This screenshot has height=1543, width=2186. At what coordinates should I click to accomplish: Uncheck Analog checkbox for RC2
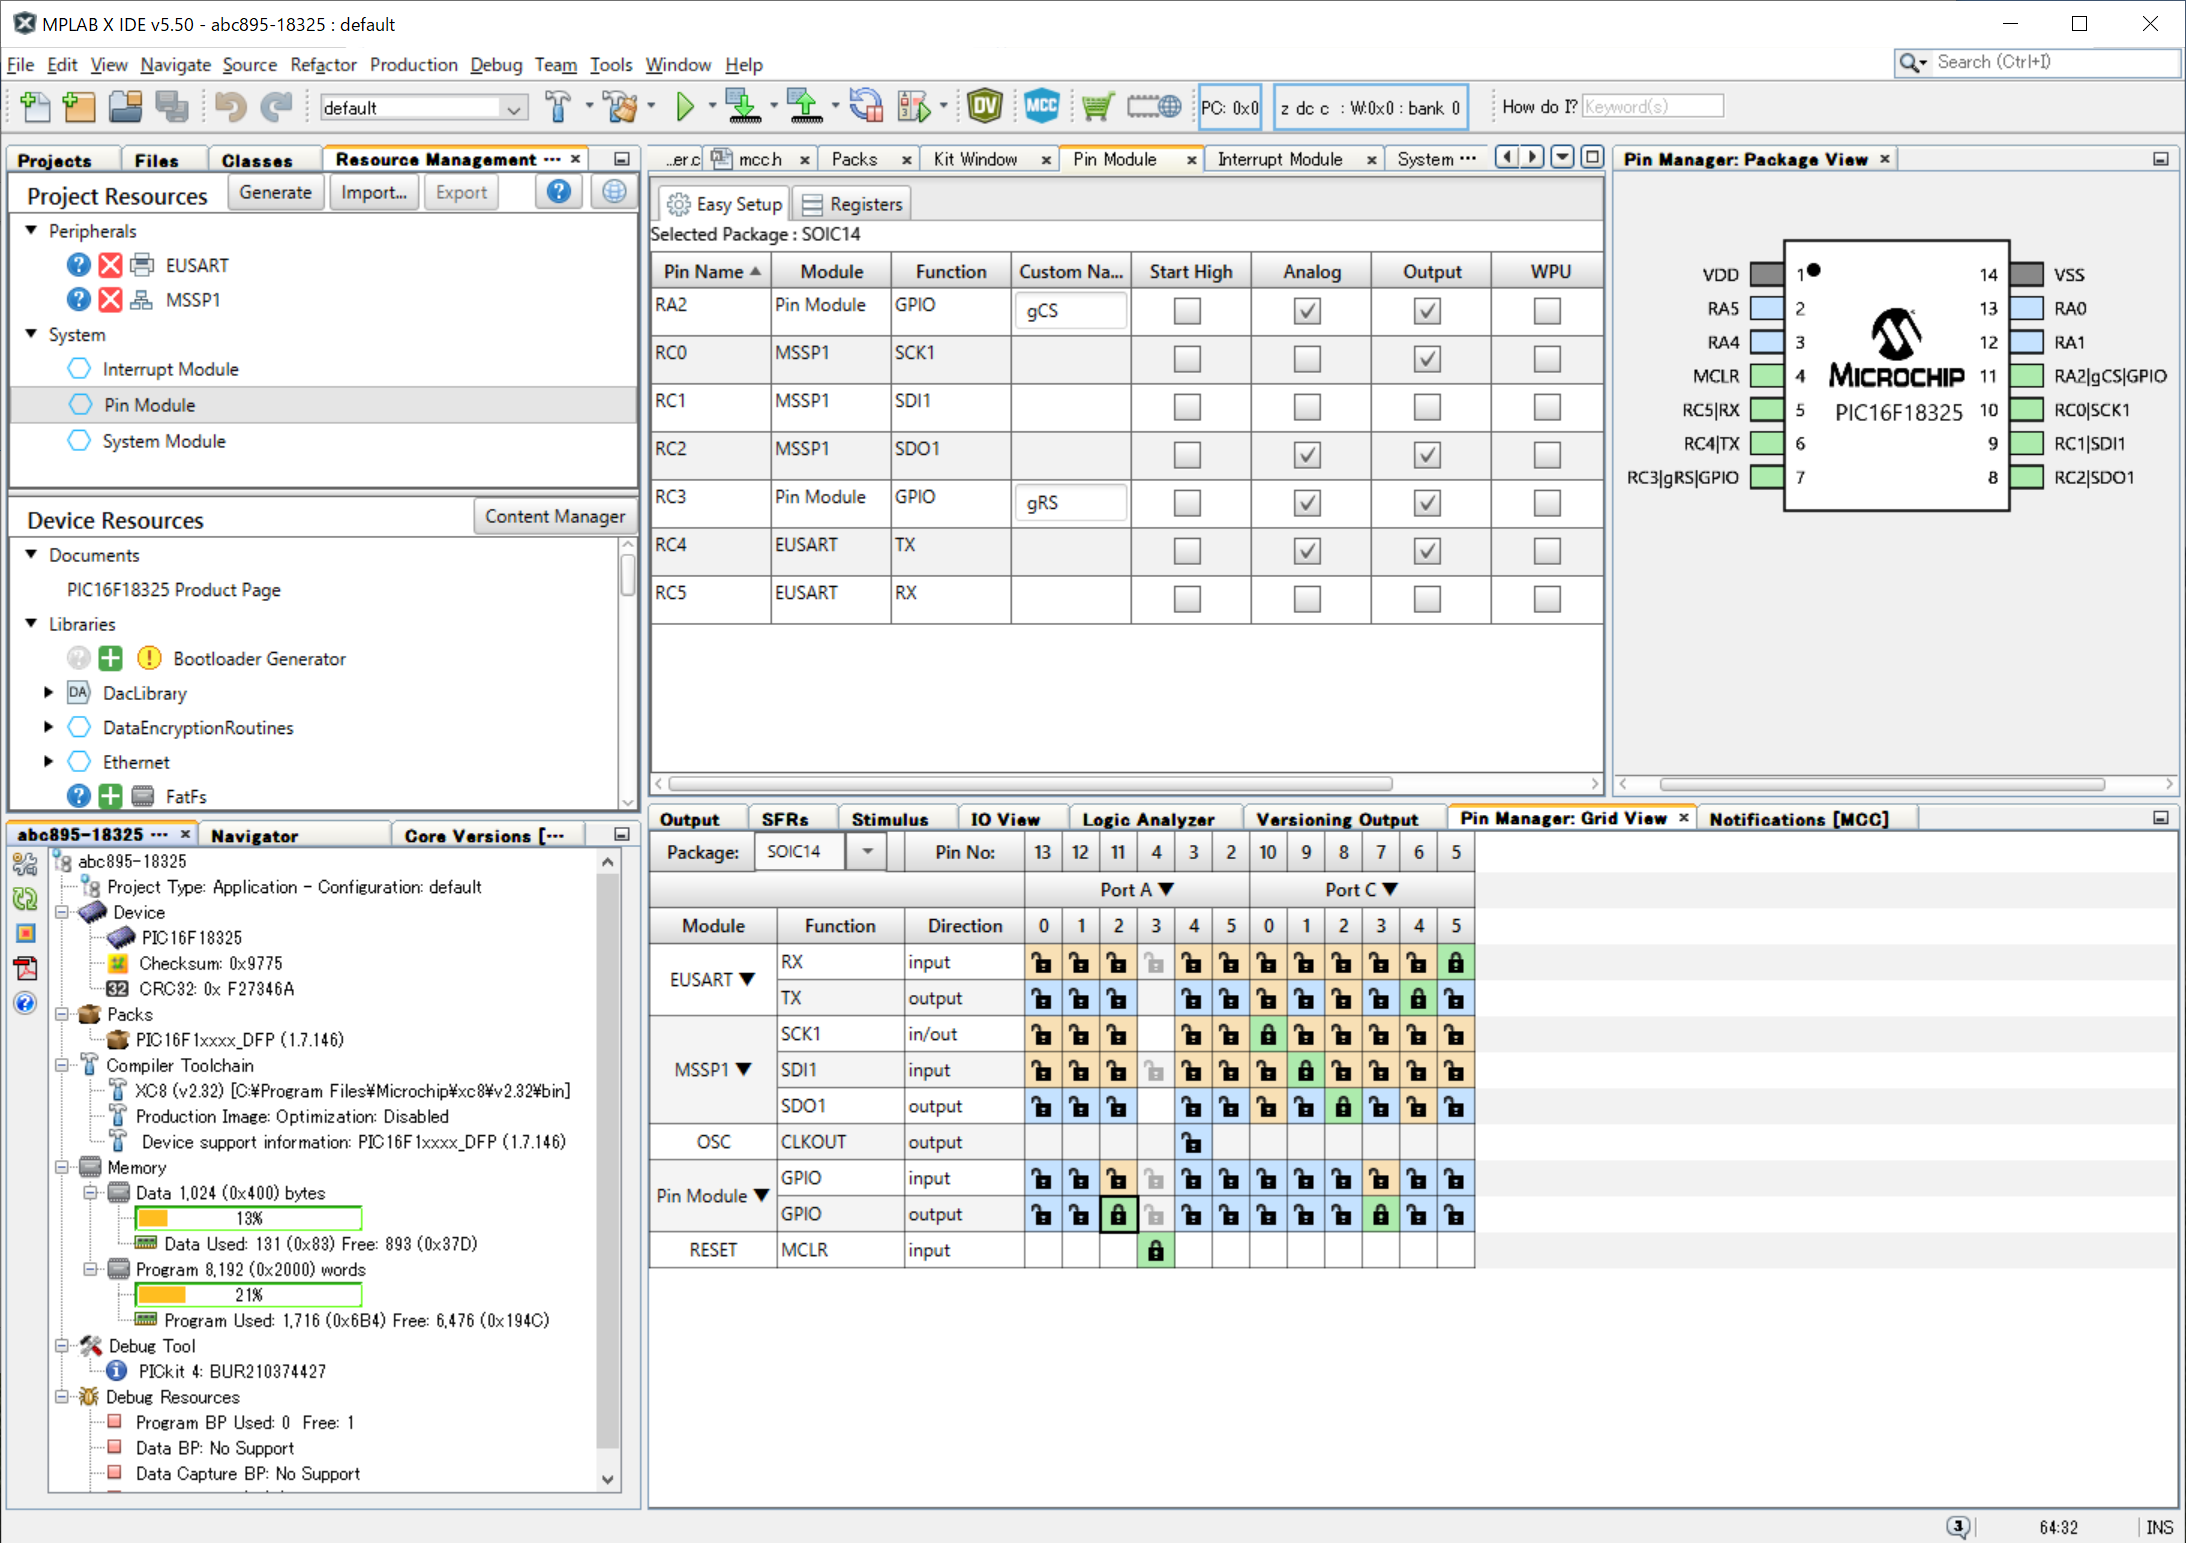(1307, 455)
